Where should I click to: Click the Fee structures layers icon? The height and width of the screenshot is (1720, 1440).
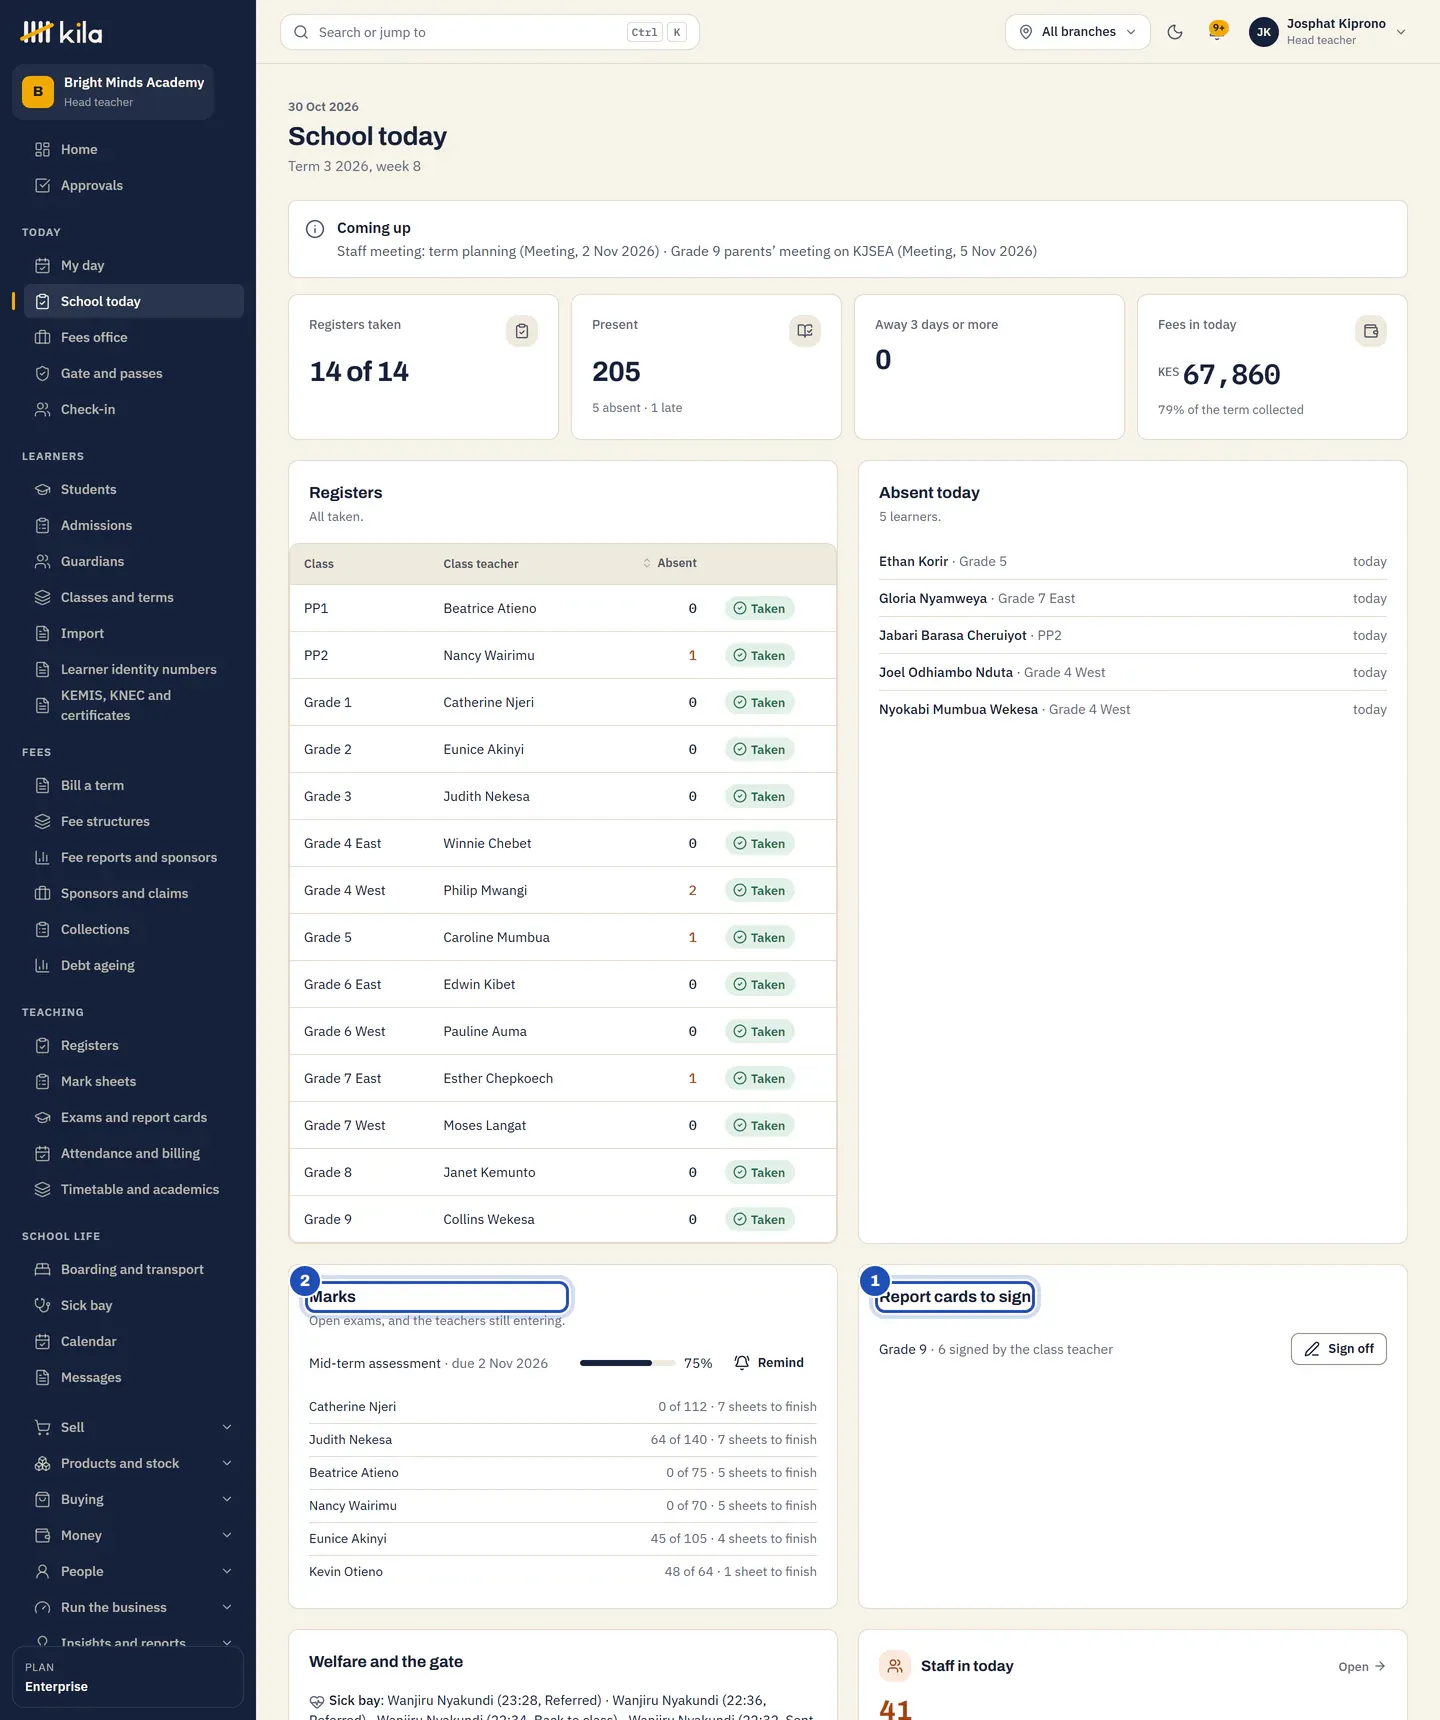tap(42, 821)
